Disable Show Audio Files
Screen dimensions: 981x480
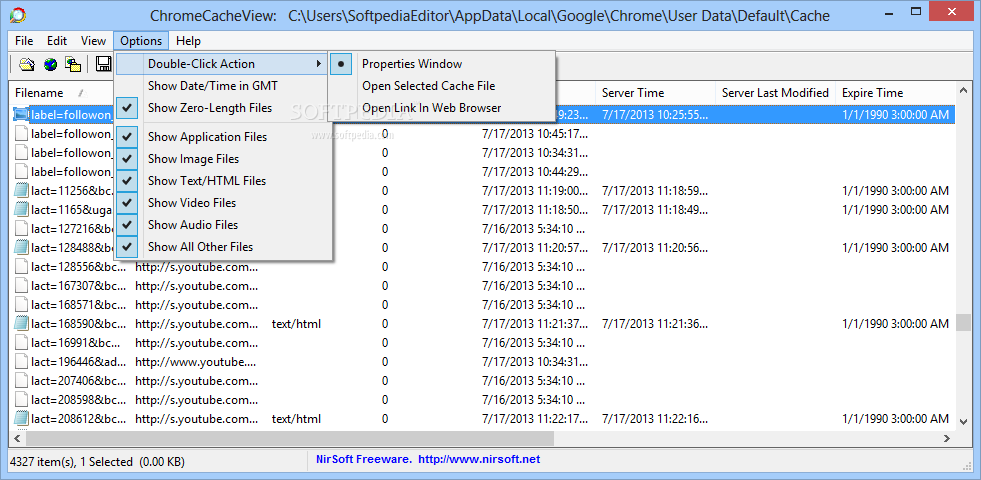[x=223, y=225]
